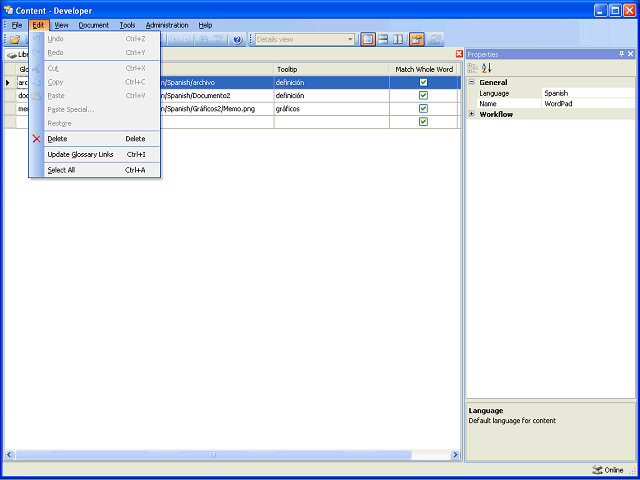Click the scroll right arrow
The height and width of the screenshot is (480, 640).
pyautogui.click(x=456, y=455)
